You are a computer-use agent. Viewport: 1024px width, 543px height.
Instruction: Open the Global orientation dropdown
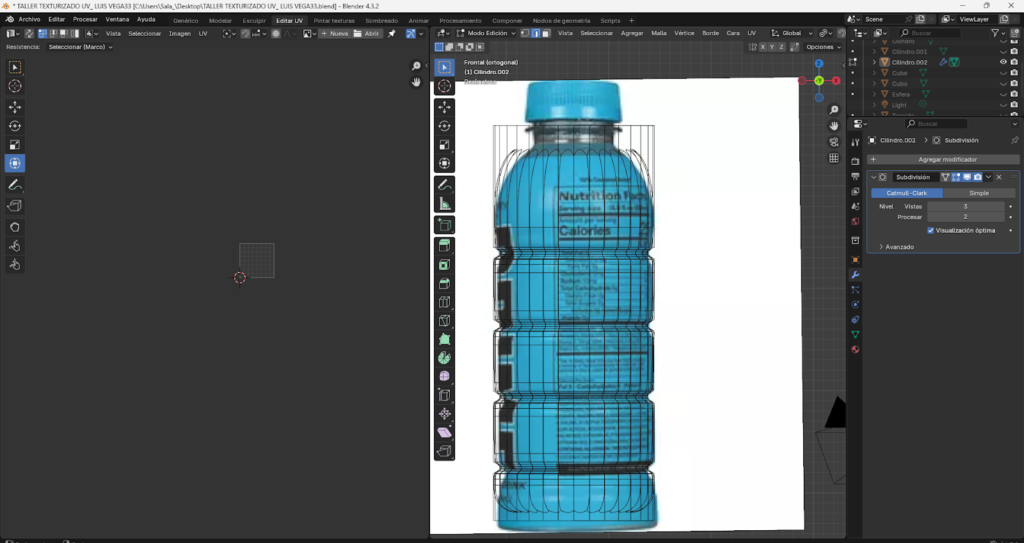click(792, 33)
